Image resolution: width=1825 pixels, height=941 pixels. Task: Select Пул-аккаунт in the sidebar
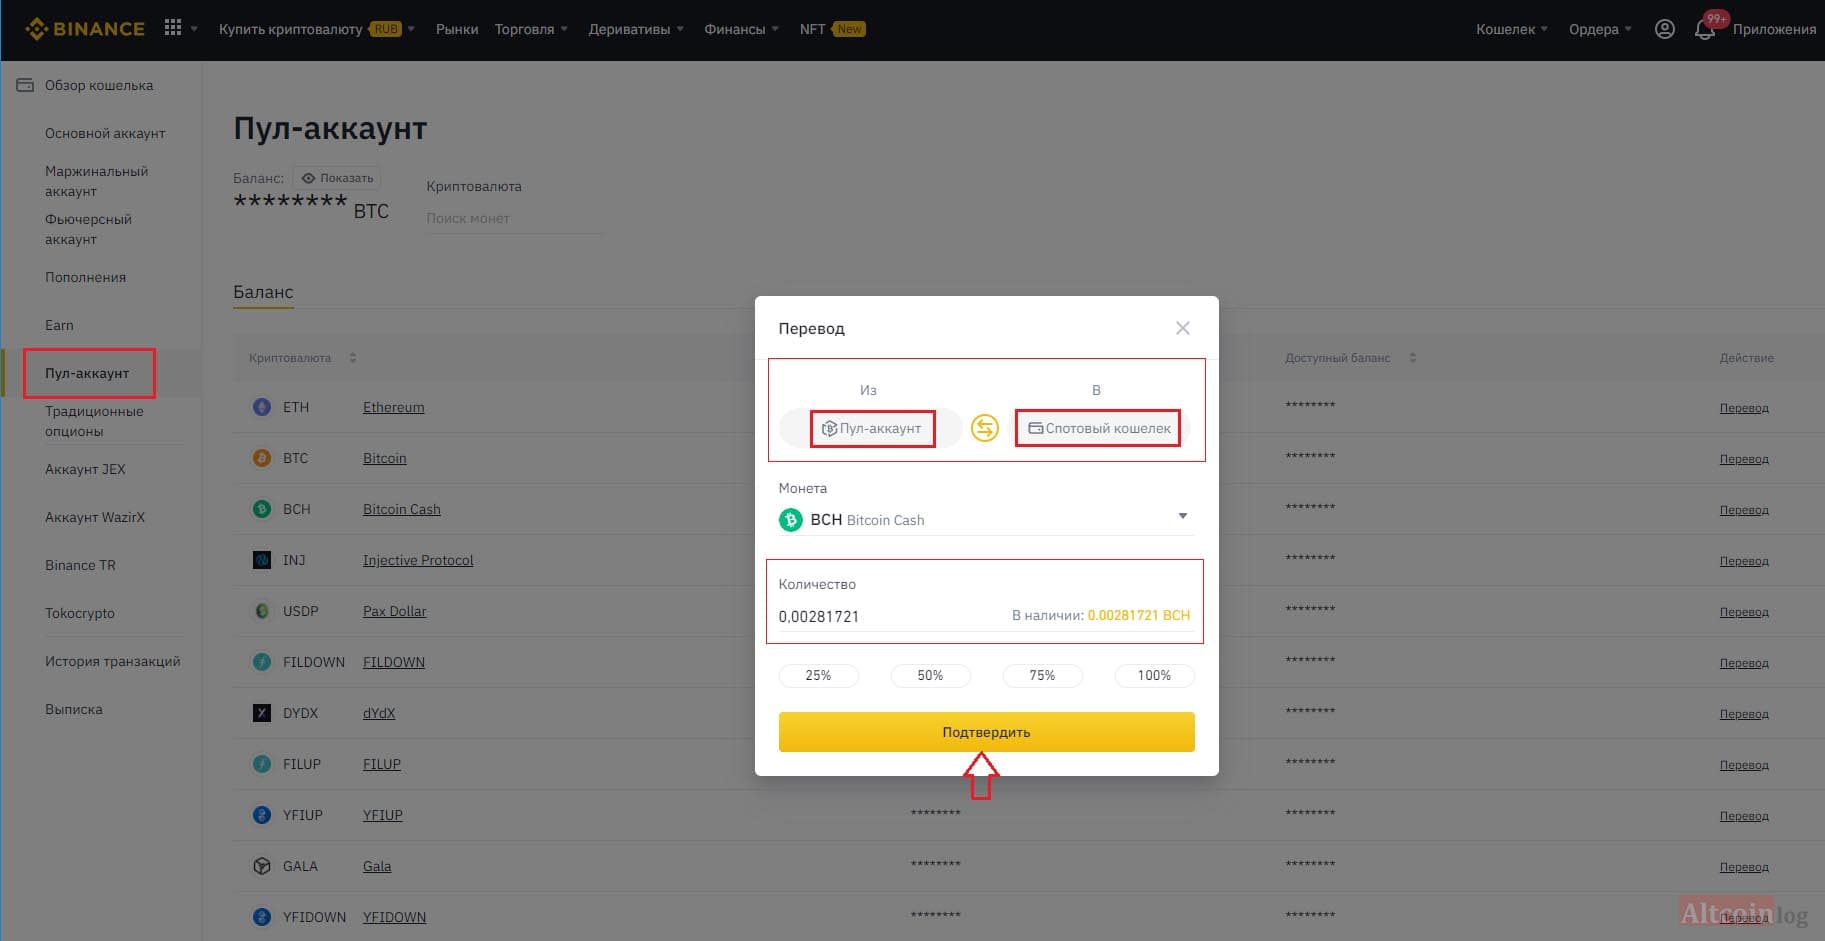87,373
